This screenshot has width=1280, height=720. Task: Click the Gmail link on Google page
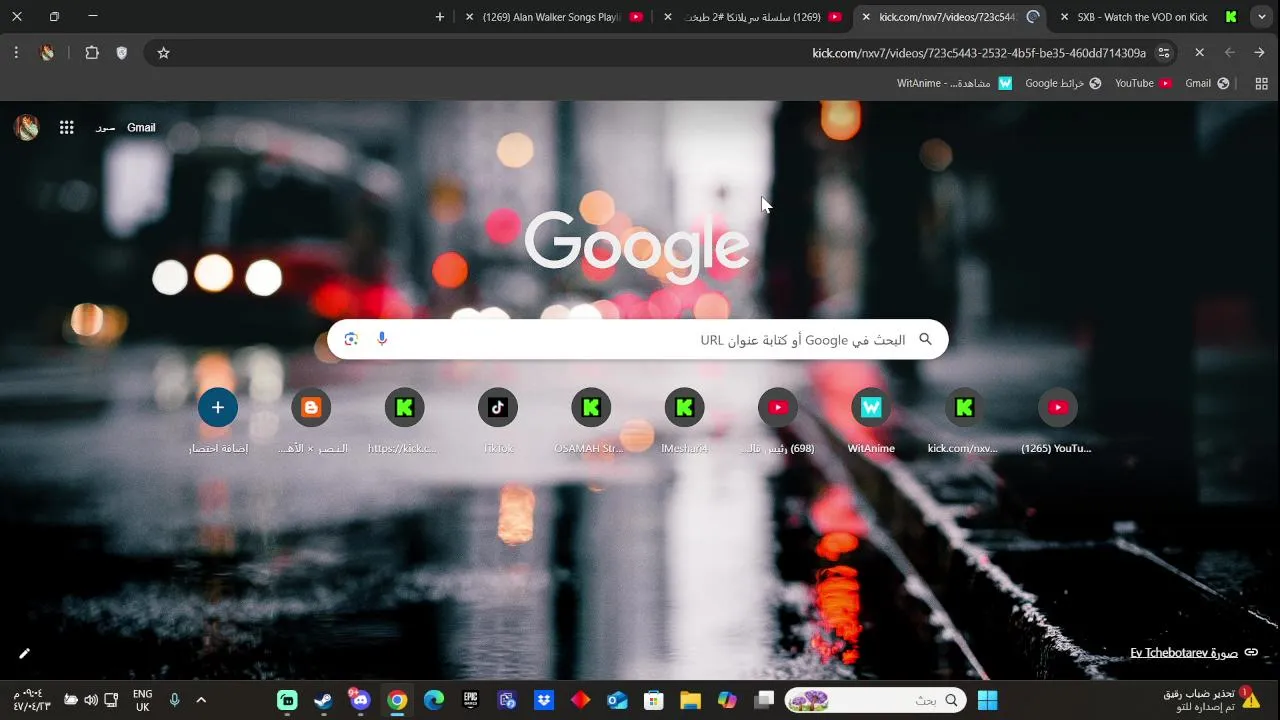pos(141,127)
